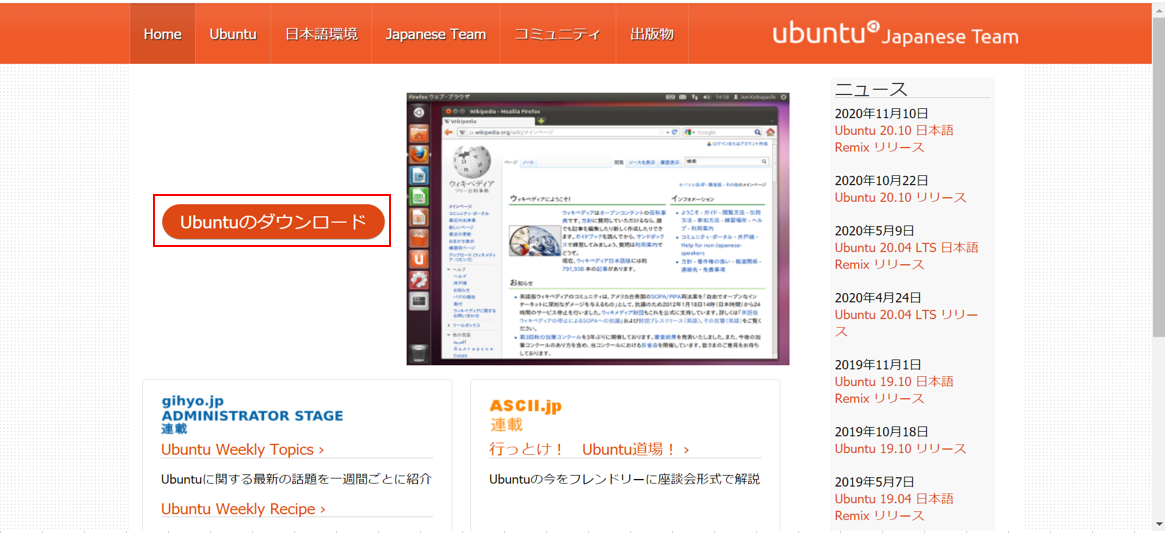
Task: Go to the Japanese Team menu item
Action: pyautogui.click(x=435, y=34)
